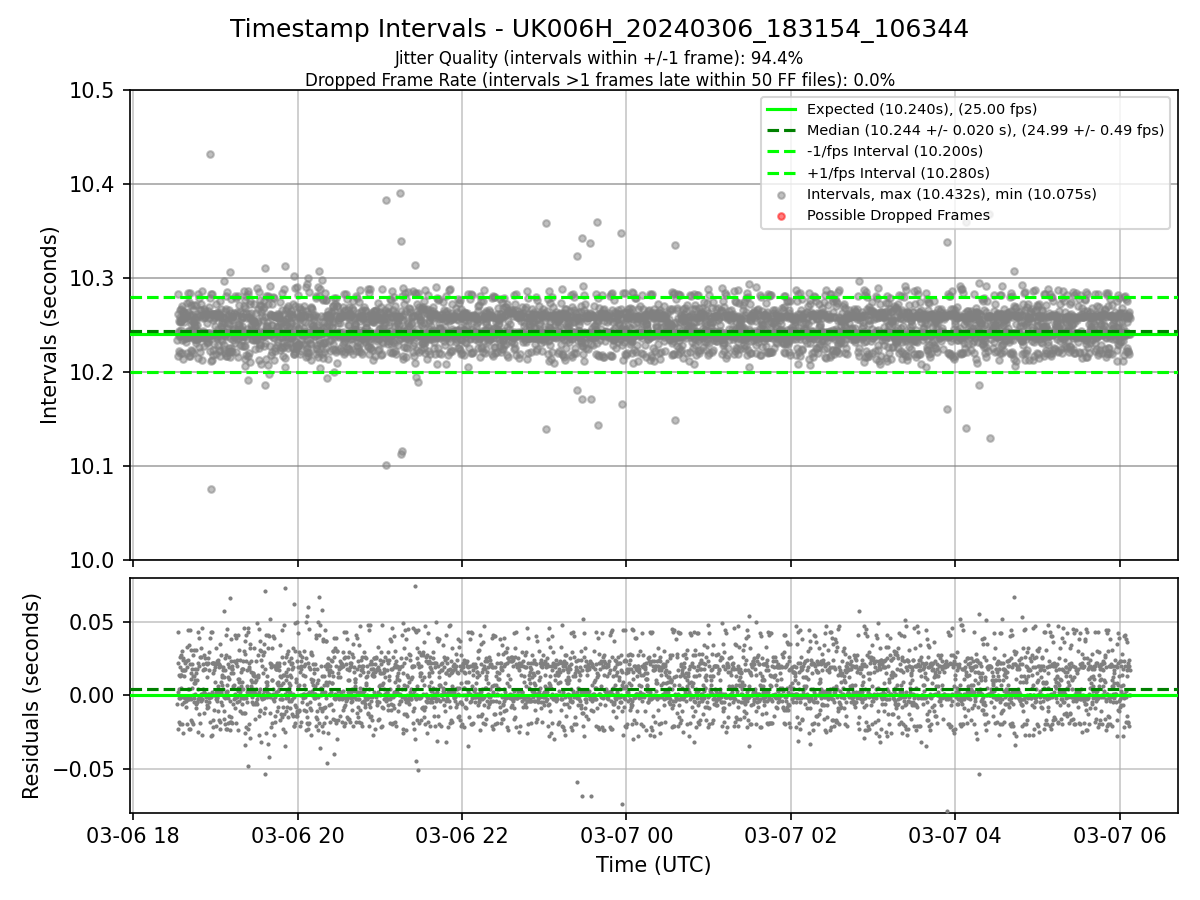Click legend entry 'Intervals, max (10.432s), min (10.075s)'
The height and width of the screenshot is (900, 1200).
952,194
